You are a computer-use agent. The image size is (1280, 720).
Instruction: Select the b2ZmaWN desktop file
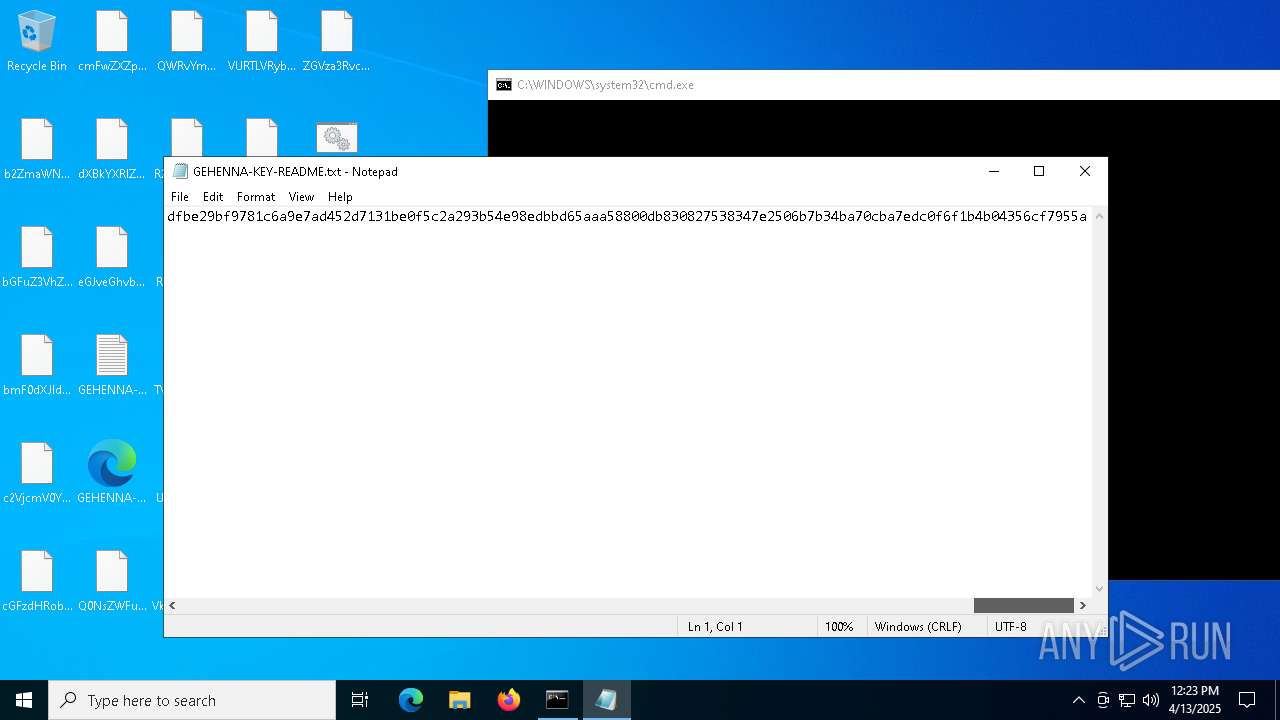pos(37,149)
